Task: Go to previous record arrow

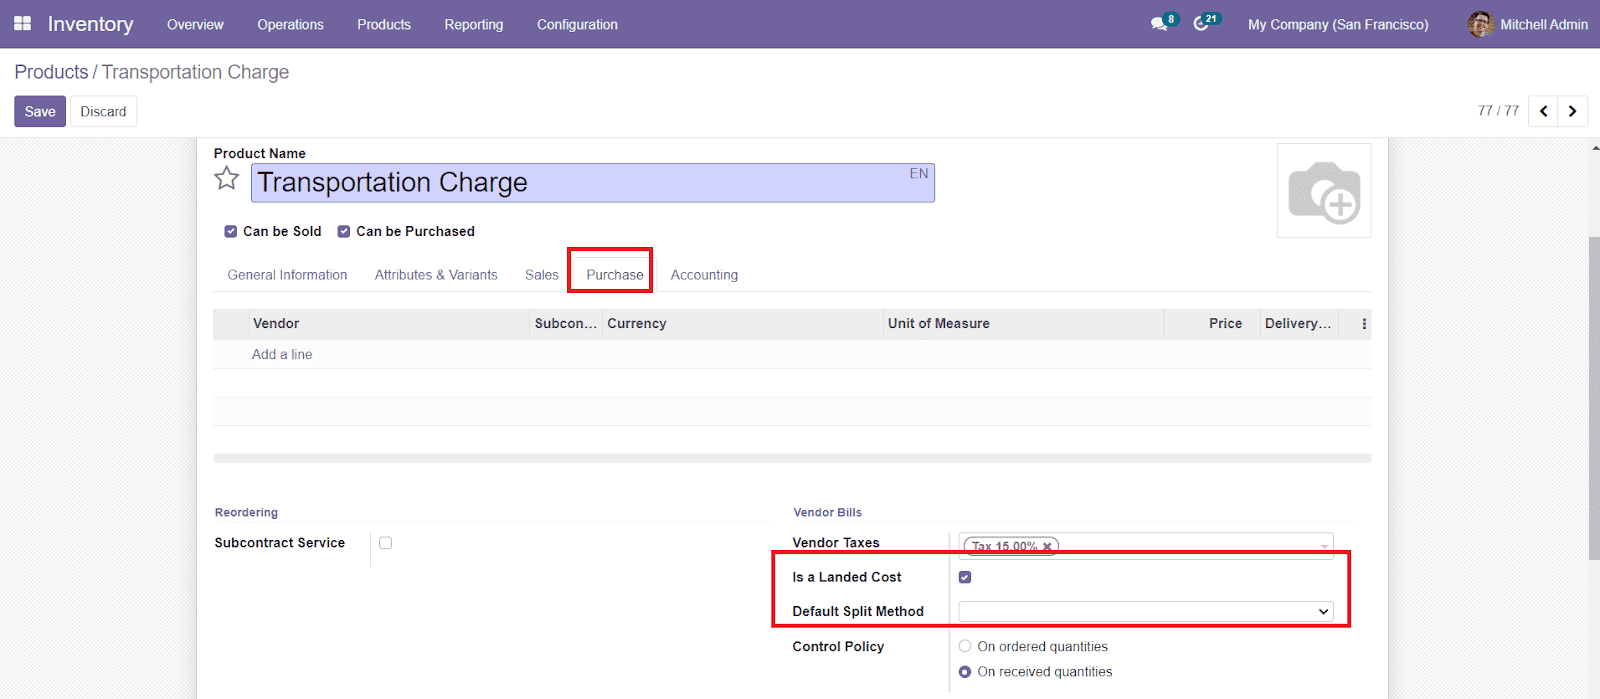Action: point(1543,111)
